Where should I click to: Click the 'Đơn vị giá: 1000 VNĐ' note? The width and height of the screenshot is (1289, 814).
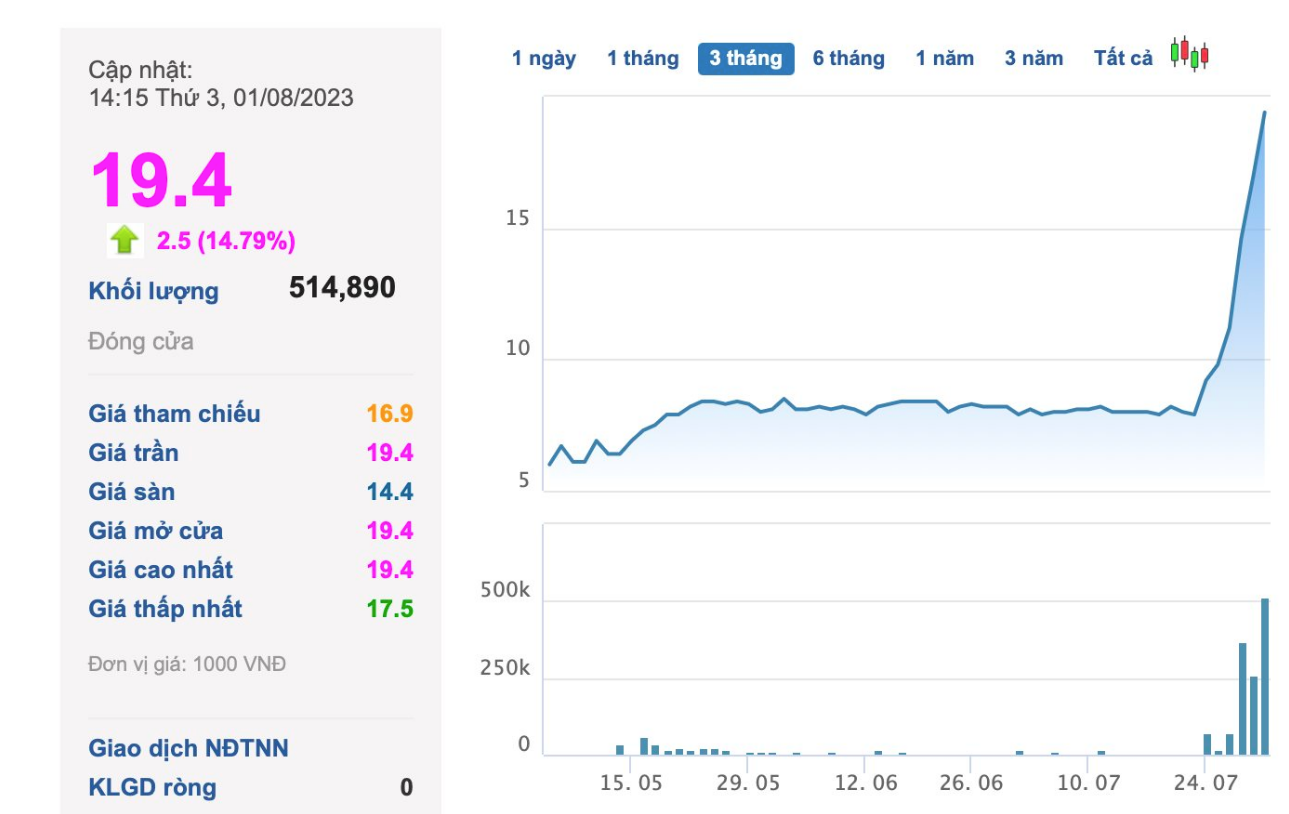[x=187, y=664]
